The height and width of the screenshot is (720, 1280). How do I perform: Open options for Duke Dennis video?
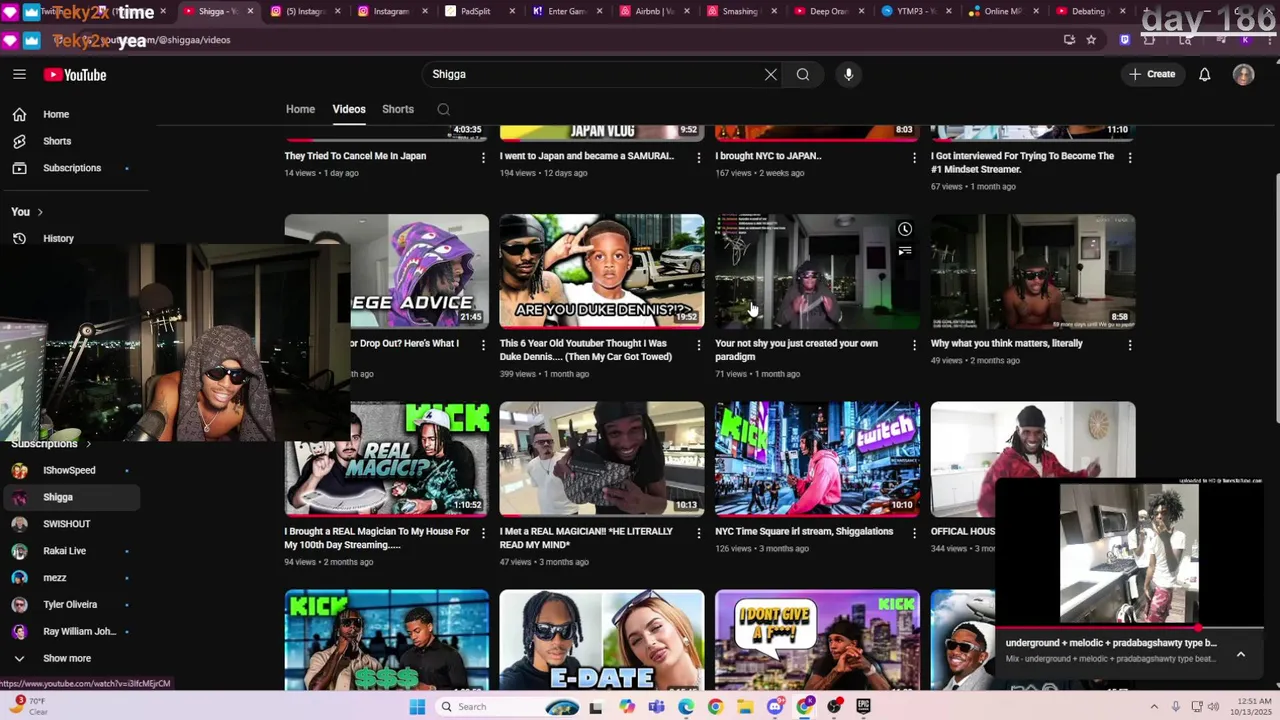click(x=699, y=345)
